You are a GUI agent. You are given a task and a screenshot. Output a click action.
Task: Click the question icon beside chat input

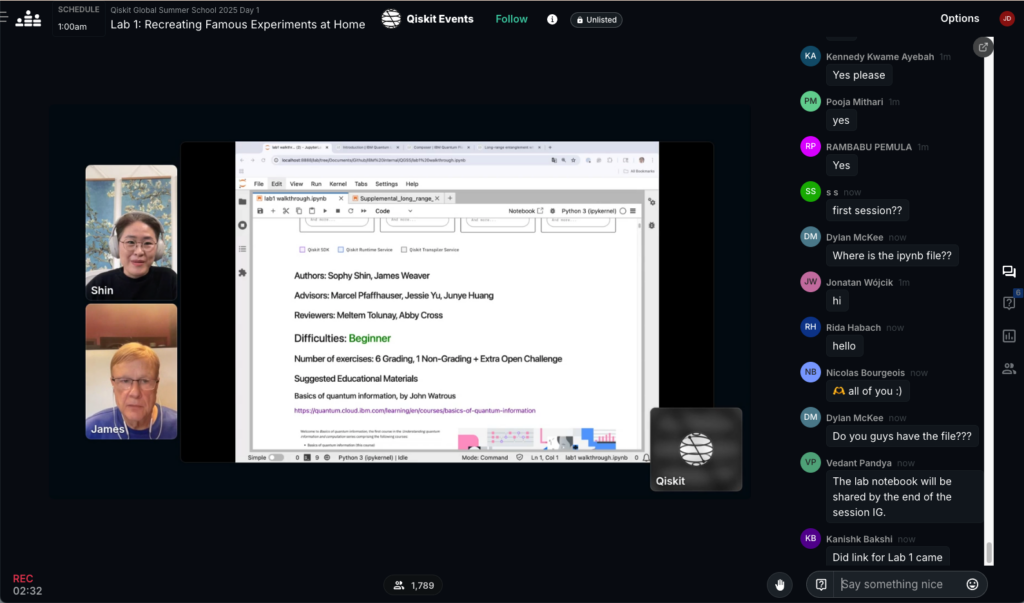coord(821,584)
